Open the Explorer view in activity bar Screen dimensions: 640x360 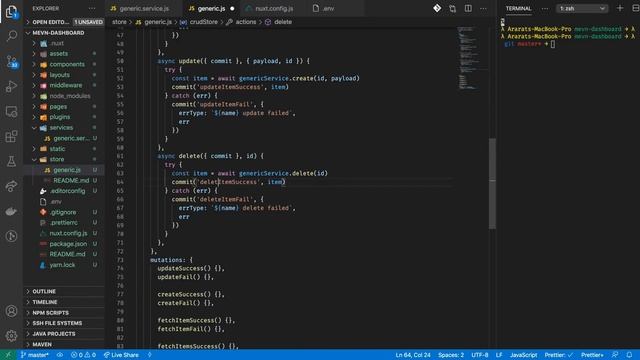[x=11, y=11]
